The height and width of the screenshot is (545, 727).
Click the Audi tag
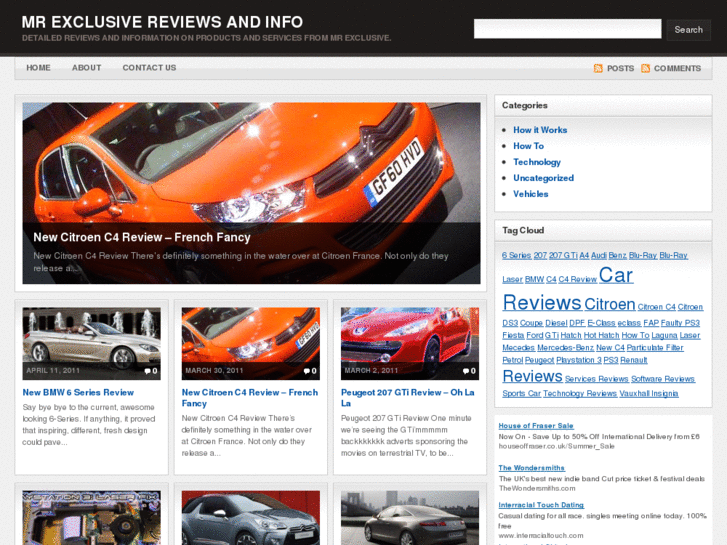coord(599,256)
